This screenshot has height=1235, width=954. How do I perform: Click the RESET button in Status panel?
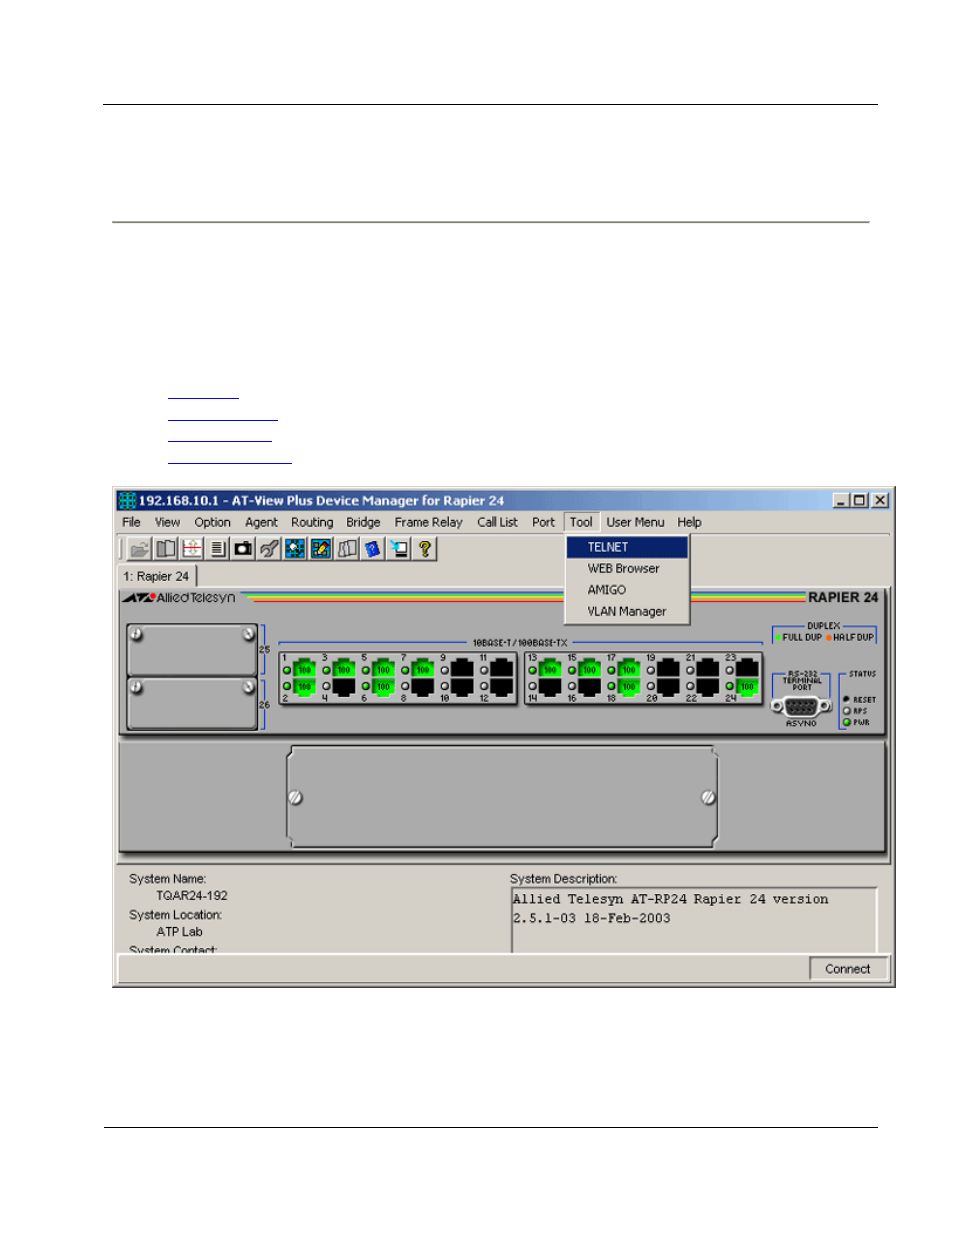(x=846, y=699)
